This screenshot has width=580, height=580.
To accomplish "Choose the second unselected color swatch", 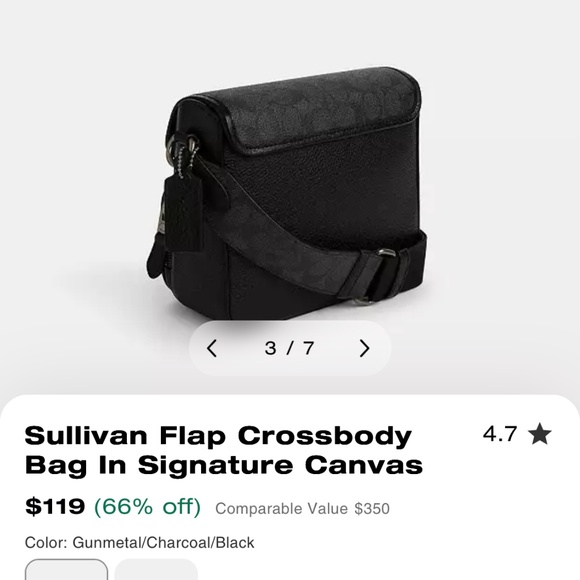I will click(156, 570).
